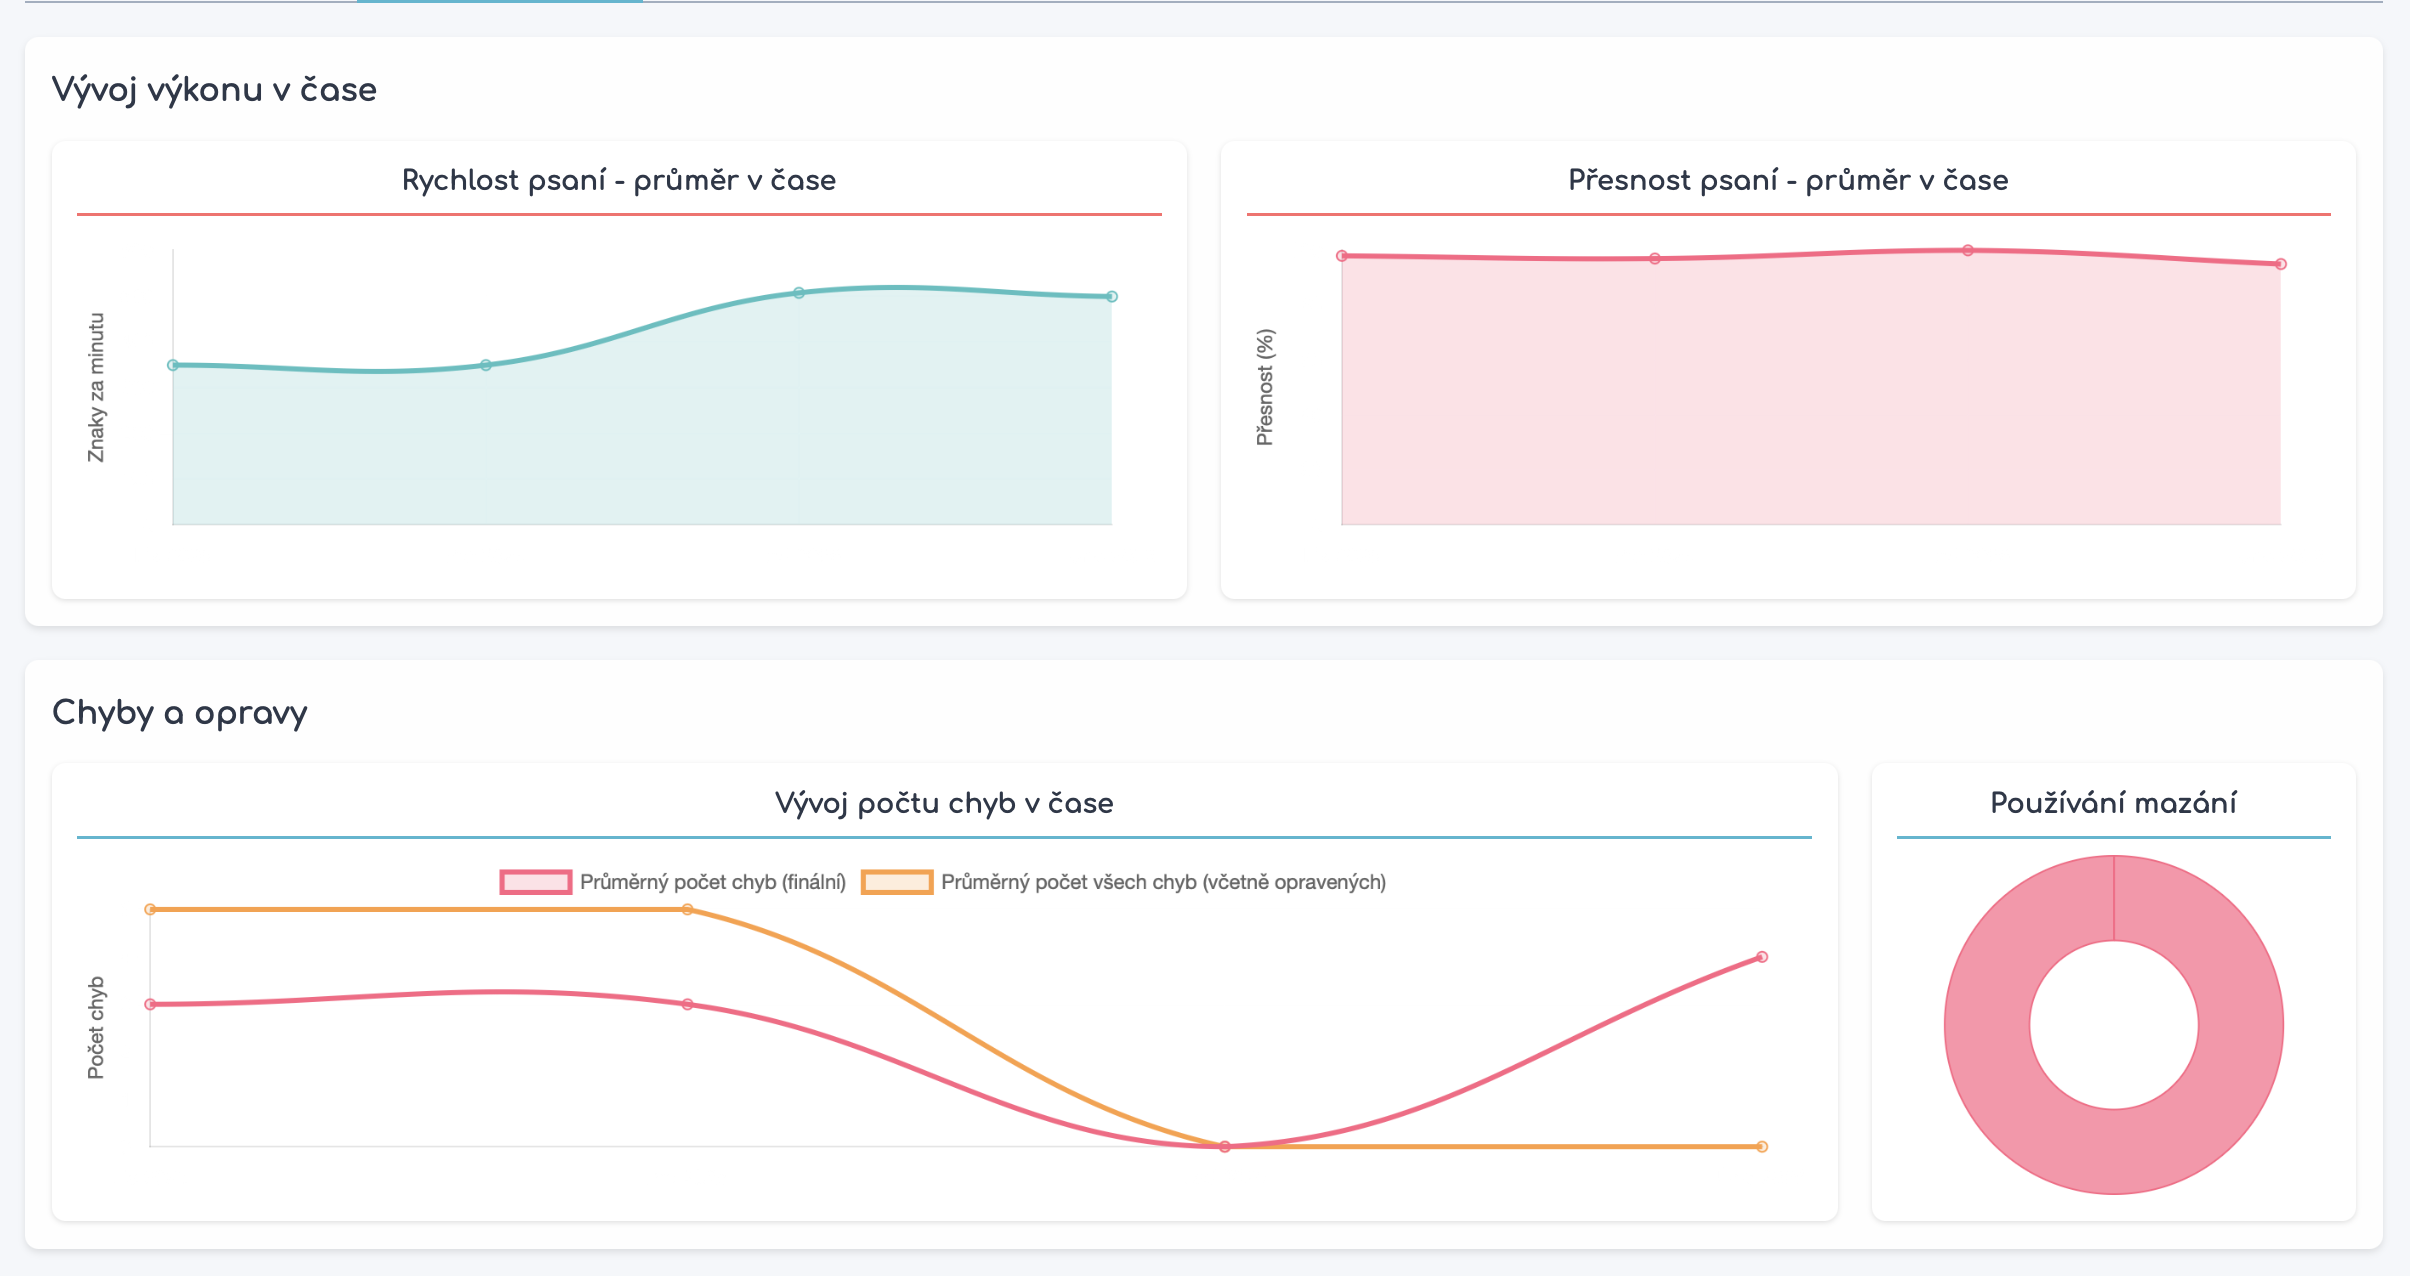Click the "Chyby a opravy" section heading

tap(180, 713)
